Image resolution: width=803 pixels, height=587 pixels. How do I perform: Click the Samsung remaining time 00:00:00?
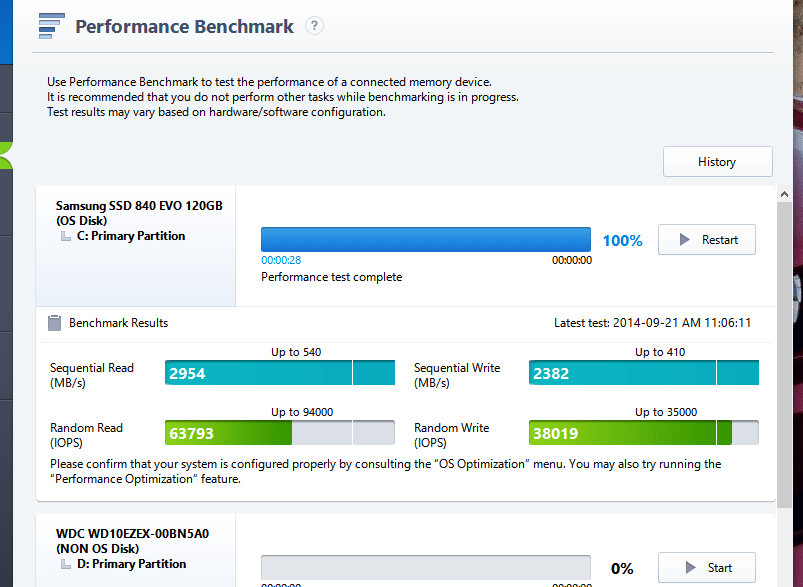572,260
